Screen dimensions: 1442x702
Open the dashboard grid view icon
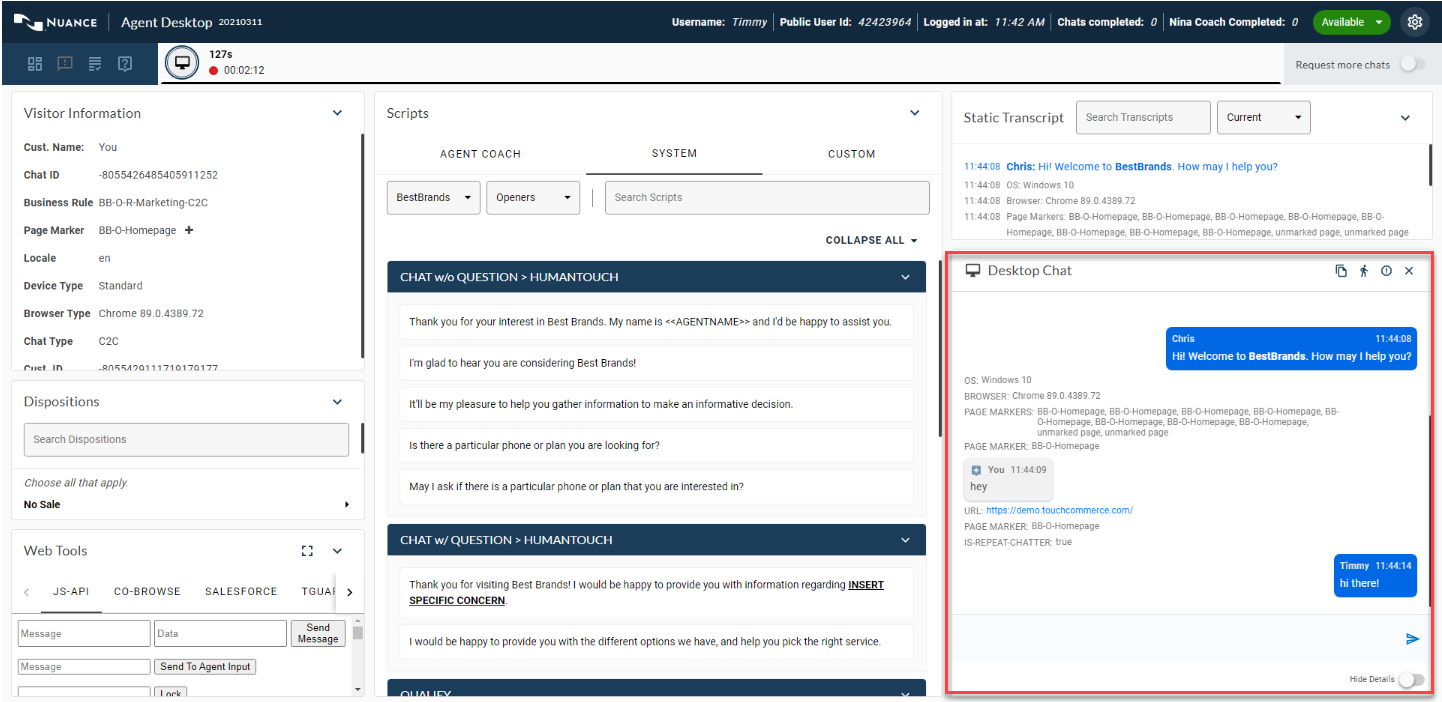tap(35, 64)
